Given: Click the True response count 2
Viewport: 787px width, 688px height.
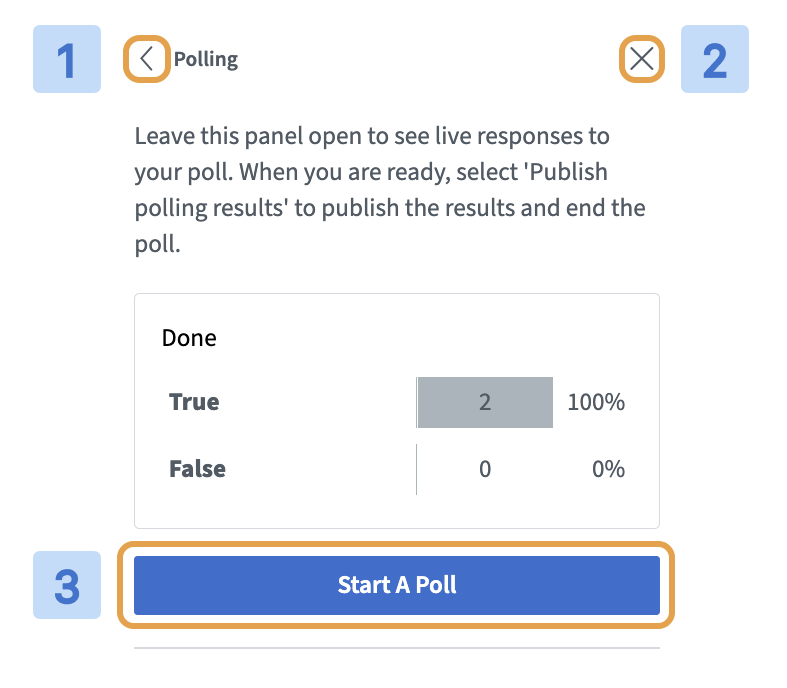Looking at the screenshot, I should pyautogui.click(x=485, y=402).
